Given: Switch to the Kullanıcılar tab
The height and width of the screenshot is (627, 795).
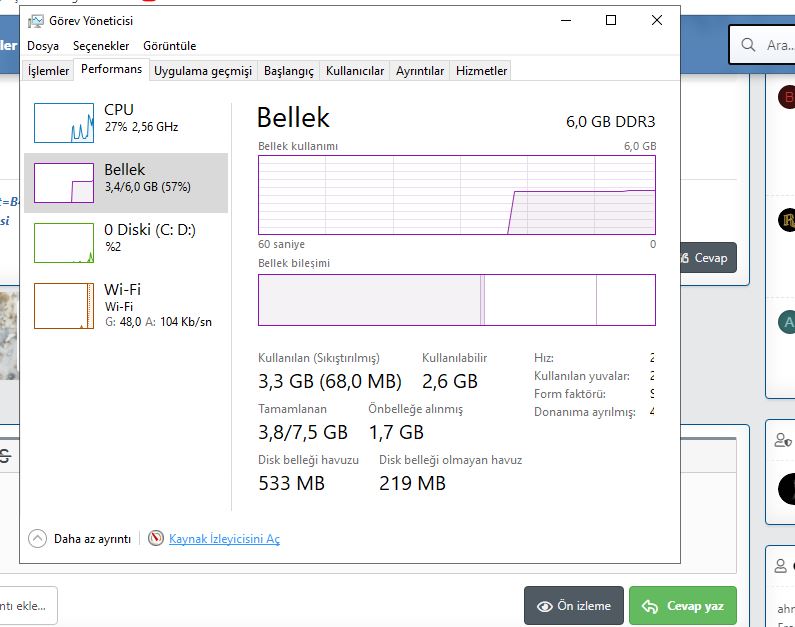Looking at the screenshot, I should [355, 71].
